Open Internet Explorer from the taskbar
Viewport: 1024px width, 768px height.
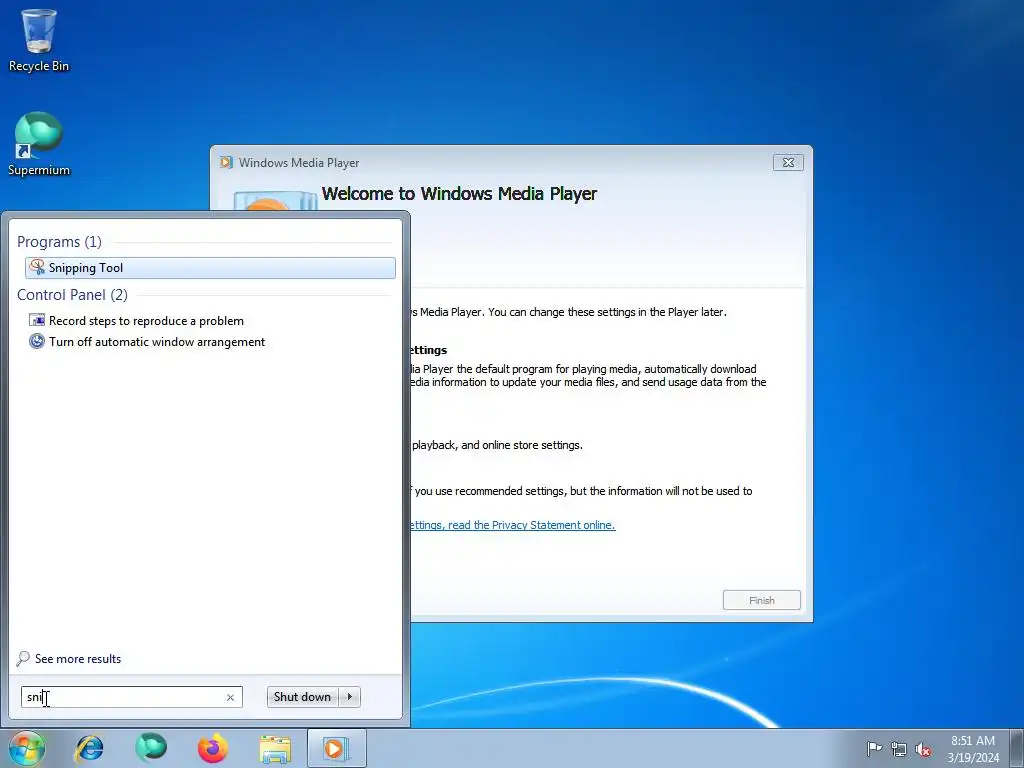click(89, 748)
